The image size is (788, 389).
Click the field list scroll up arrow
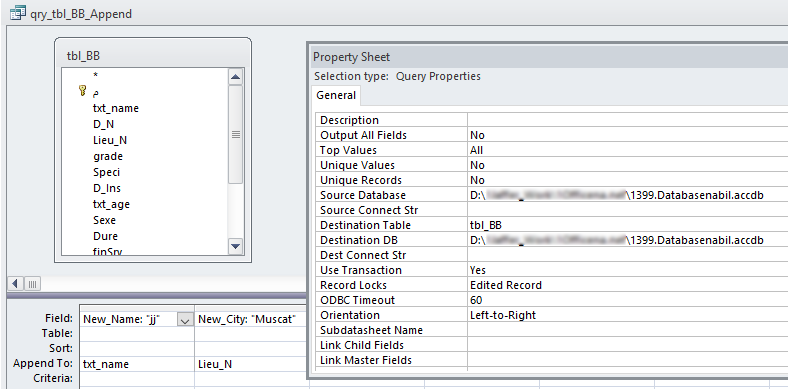tap(235, 77)
